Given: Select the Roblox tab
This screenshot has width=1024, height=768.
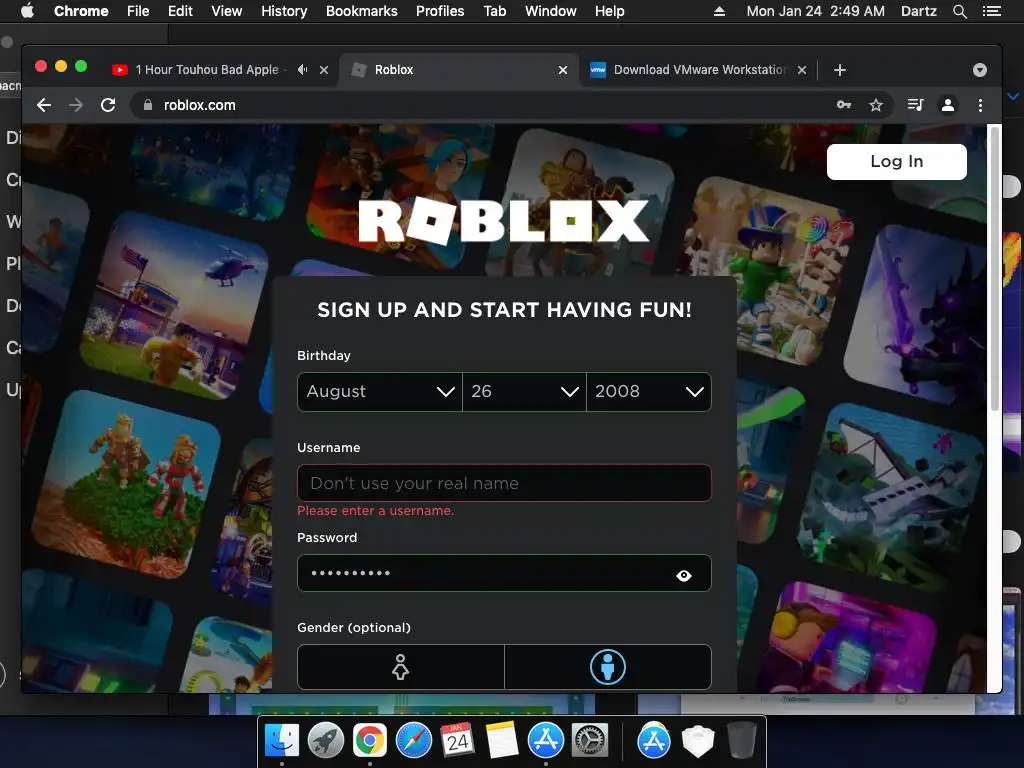Looking at the screenshot, I should [457, 70].
